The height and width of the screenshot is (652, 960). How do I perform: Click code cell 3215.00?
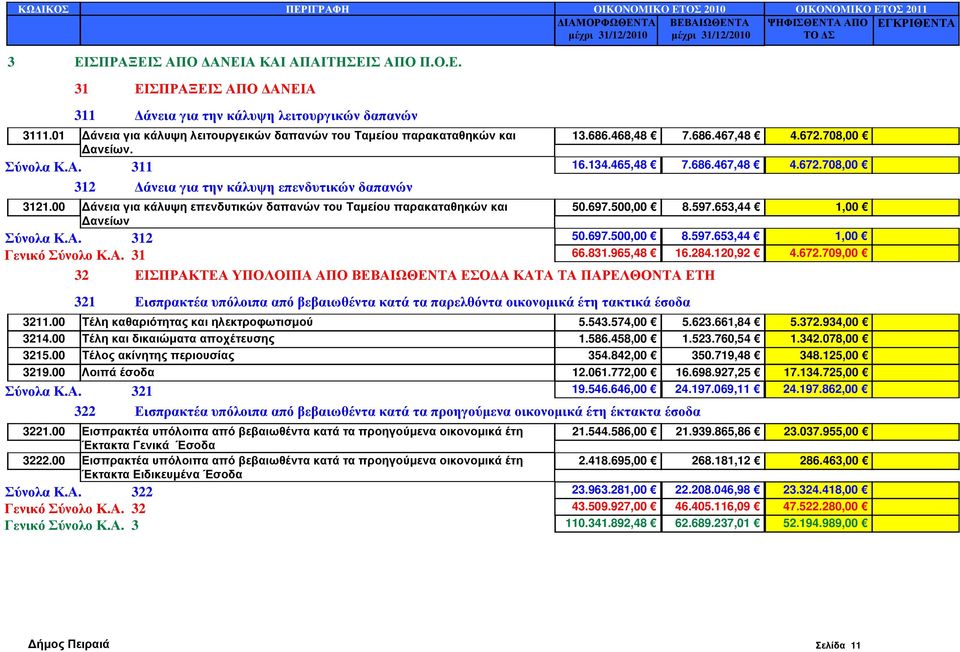pos(43,356)
